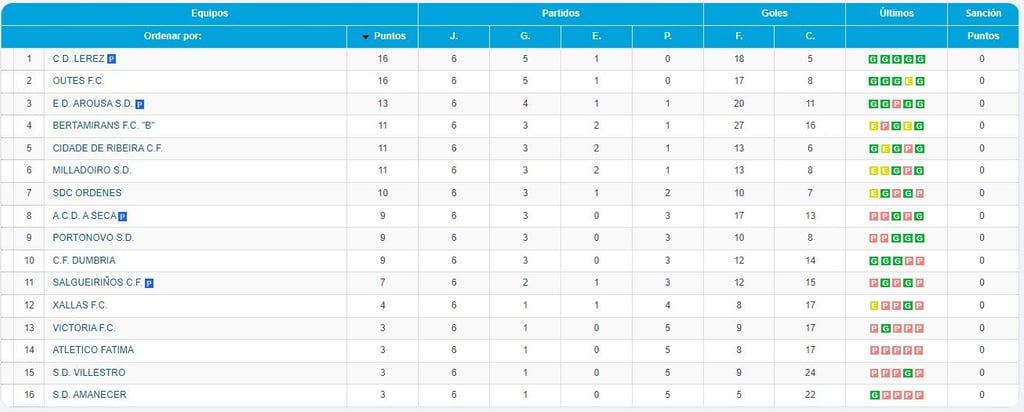This screenshot has height=412, width=1024.
Task: Sort by goals against C. column header
Action: click(x=810, y=37)
